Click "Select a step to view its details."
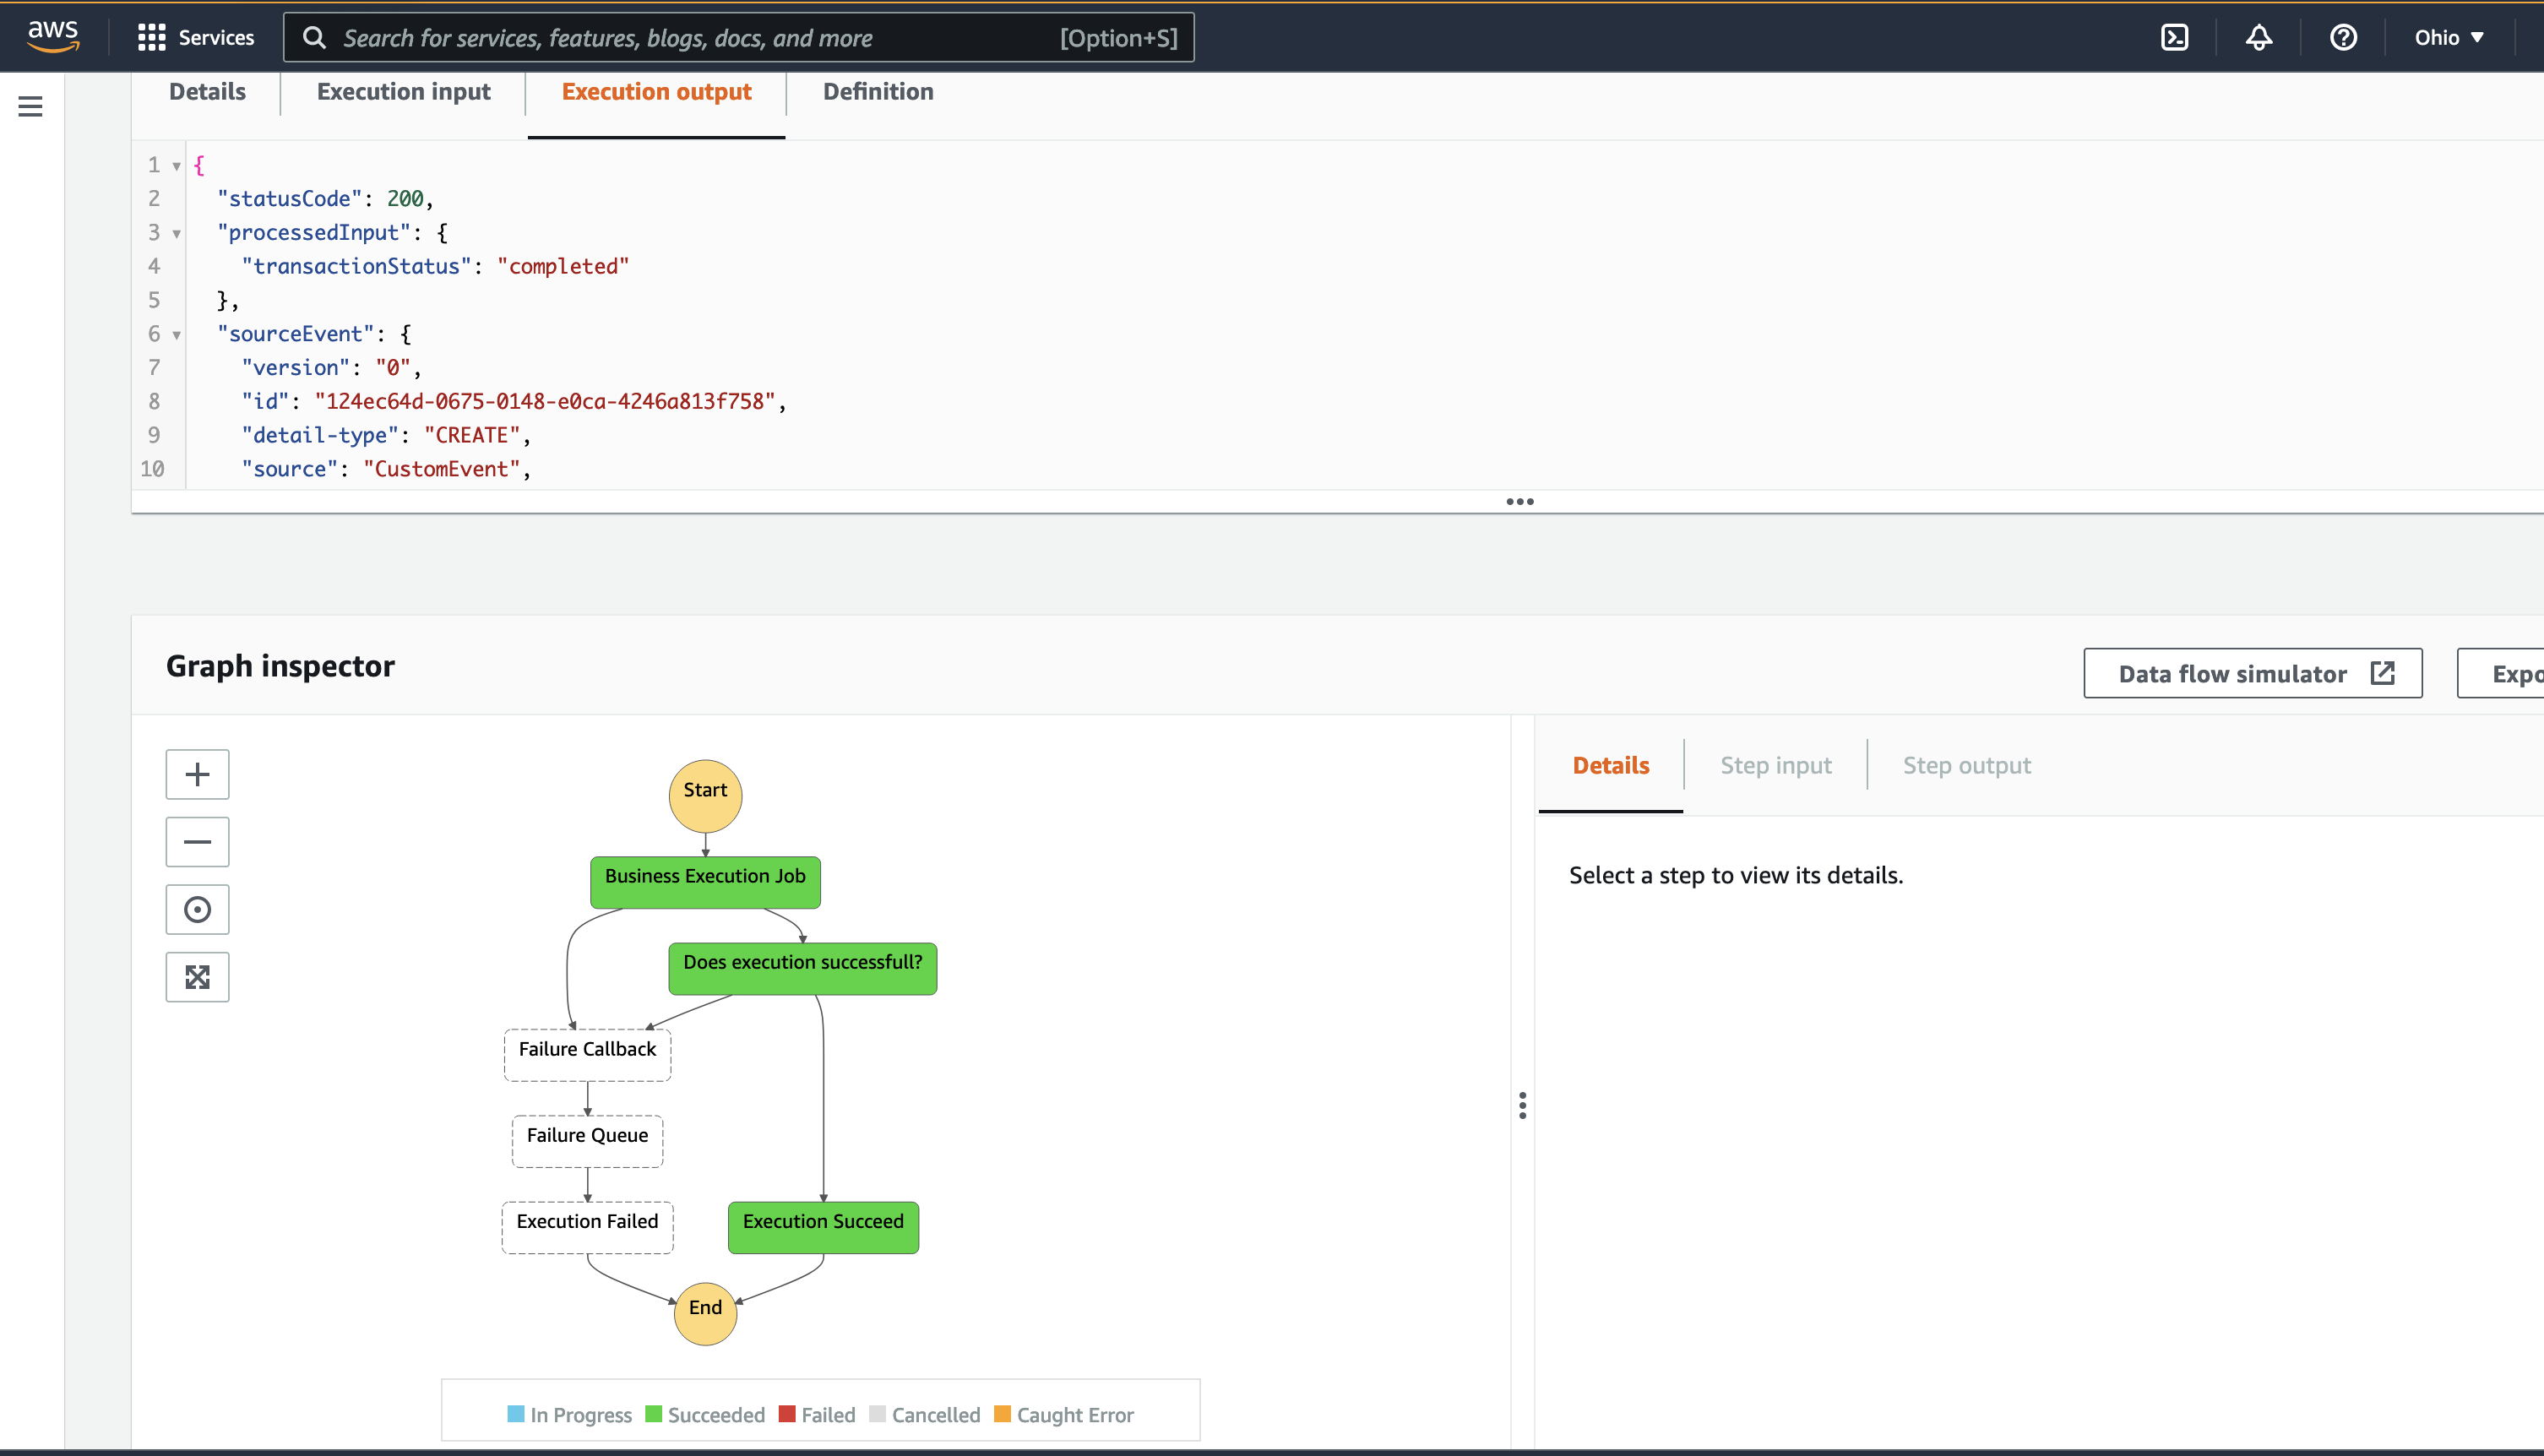The image size is (2544, 1456). 1736,875
